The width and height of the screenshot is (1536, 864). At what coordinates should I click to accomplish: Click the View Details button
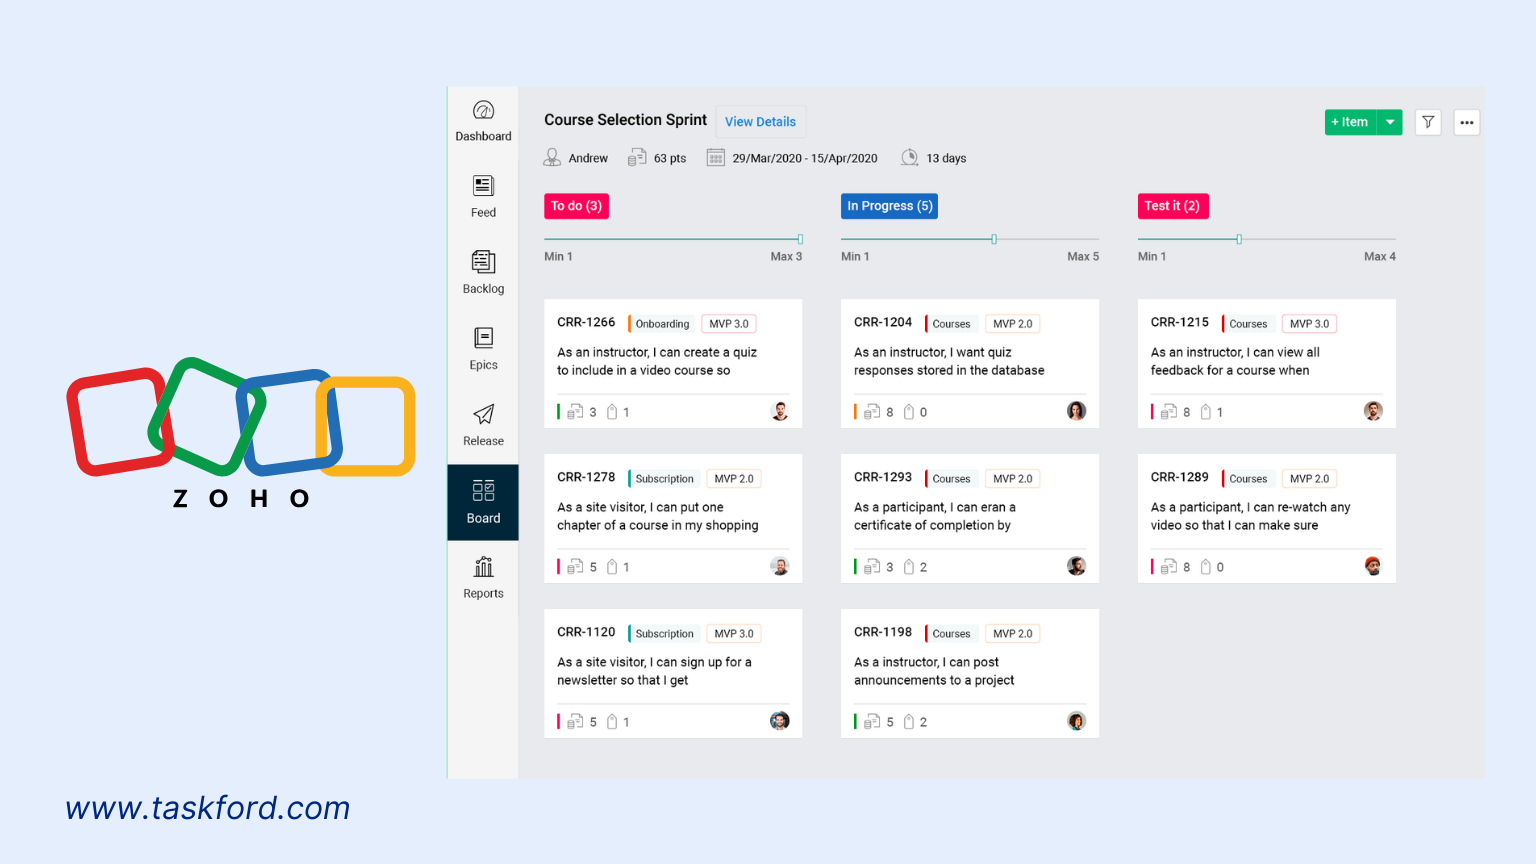(760, 121)
